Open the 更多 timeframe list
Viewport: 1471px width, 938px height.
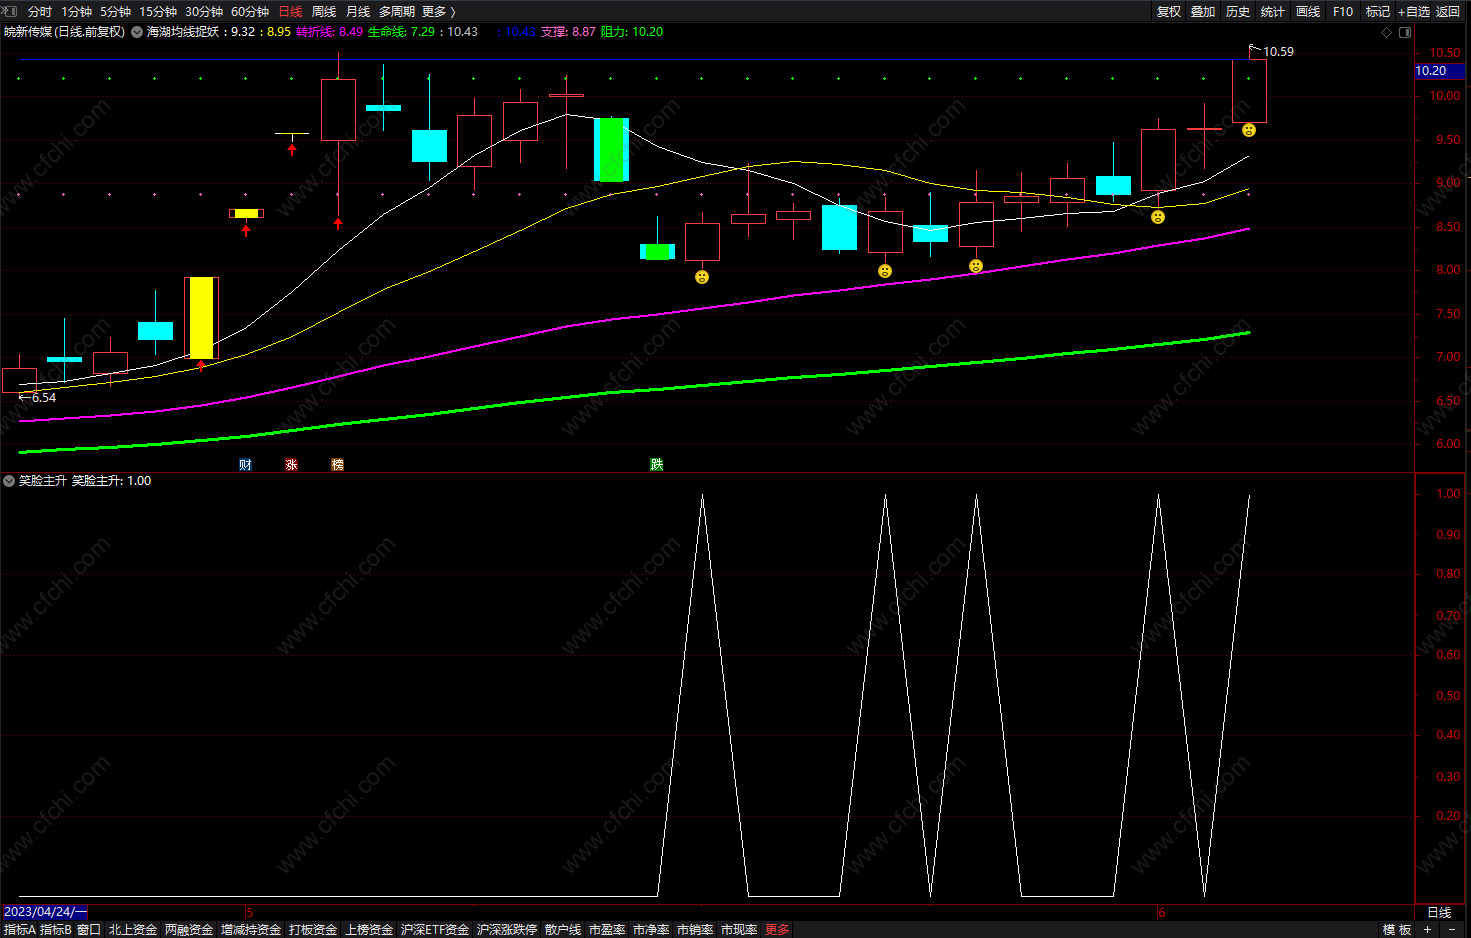[x=438, y=11]
